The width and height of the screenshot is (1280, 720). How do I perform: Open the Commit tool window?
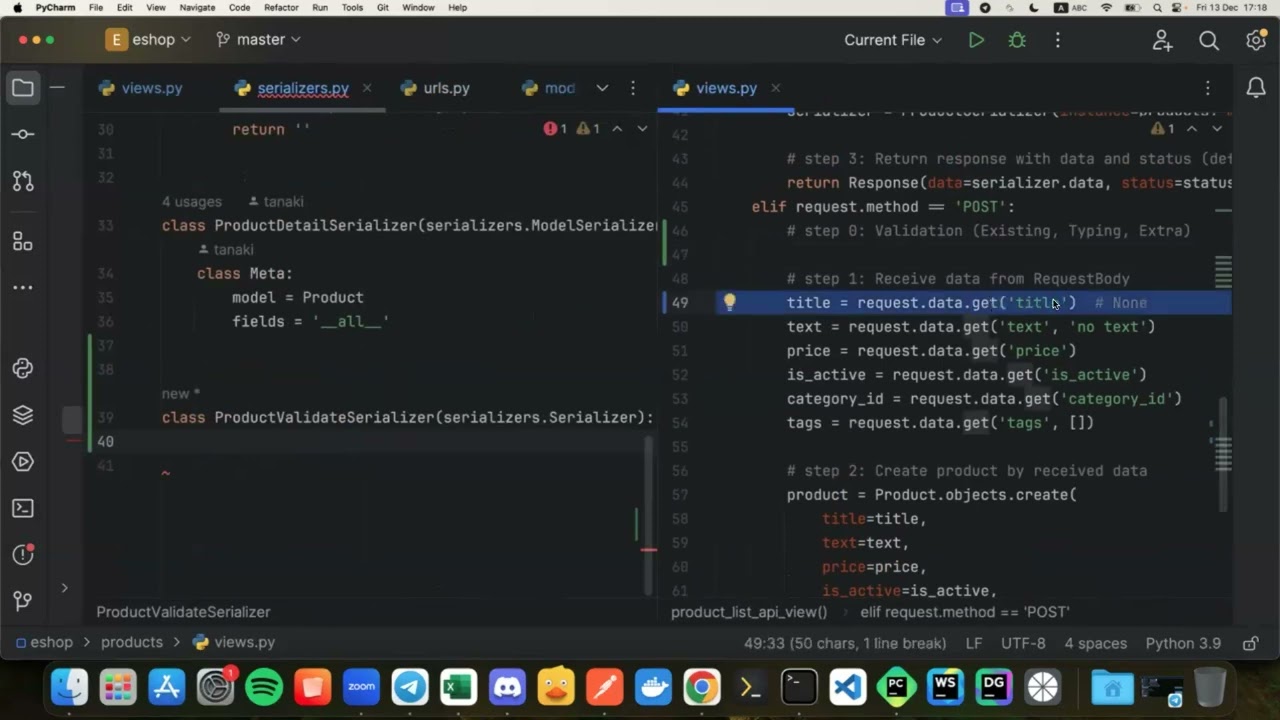pos(22,134)
